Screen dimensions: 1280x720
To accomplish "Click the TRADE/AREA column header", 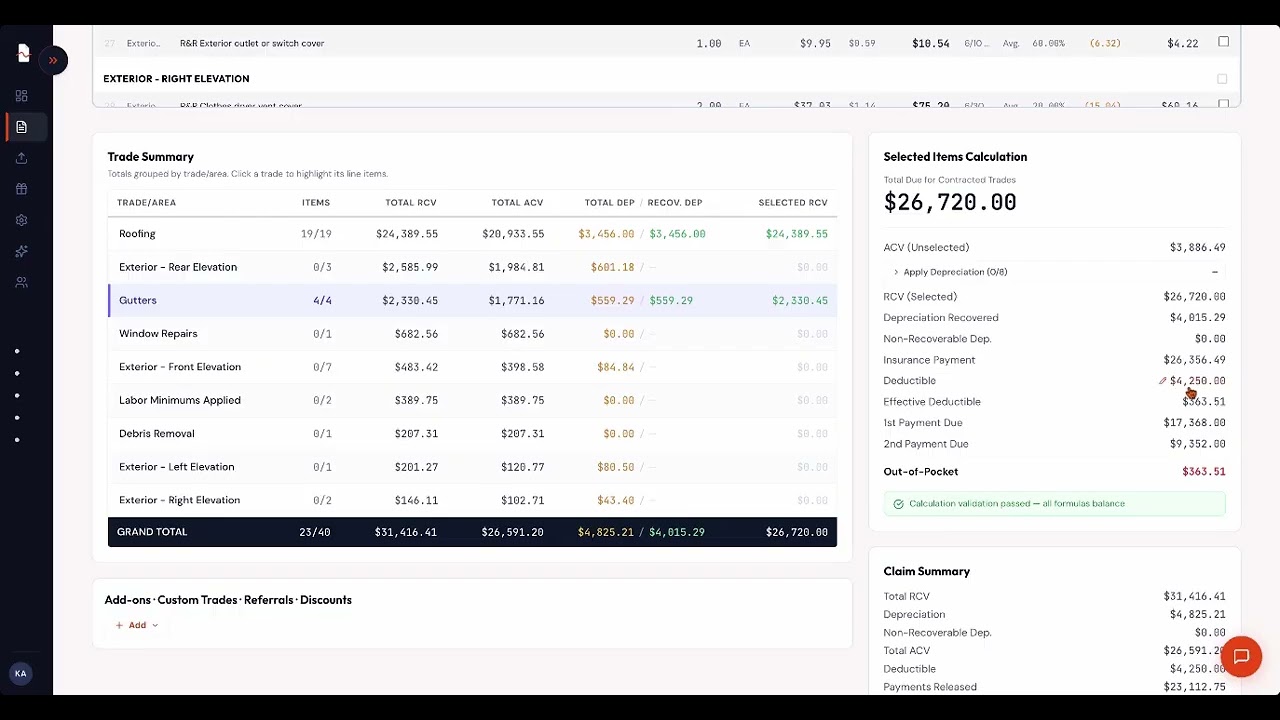I will pyautogui.click(x=146, y=203).
